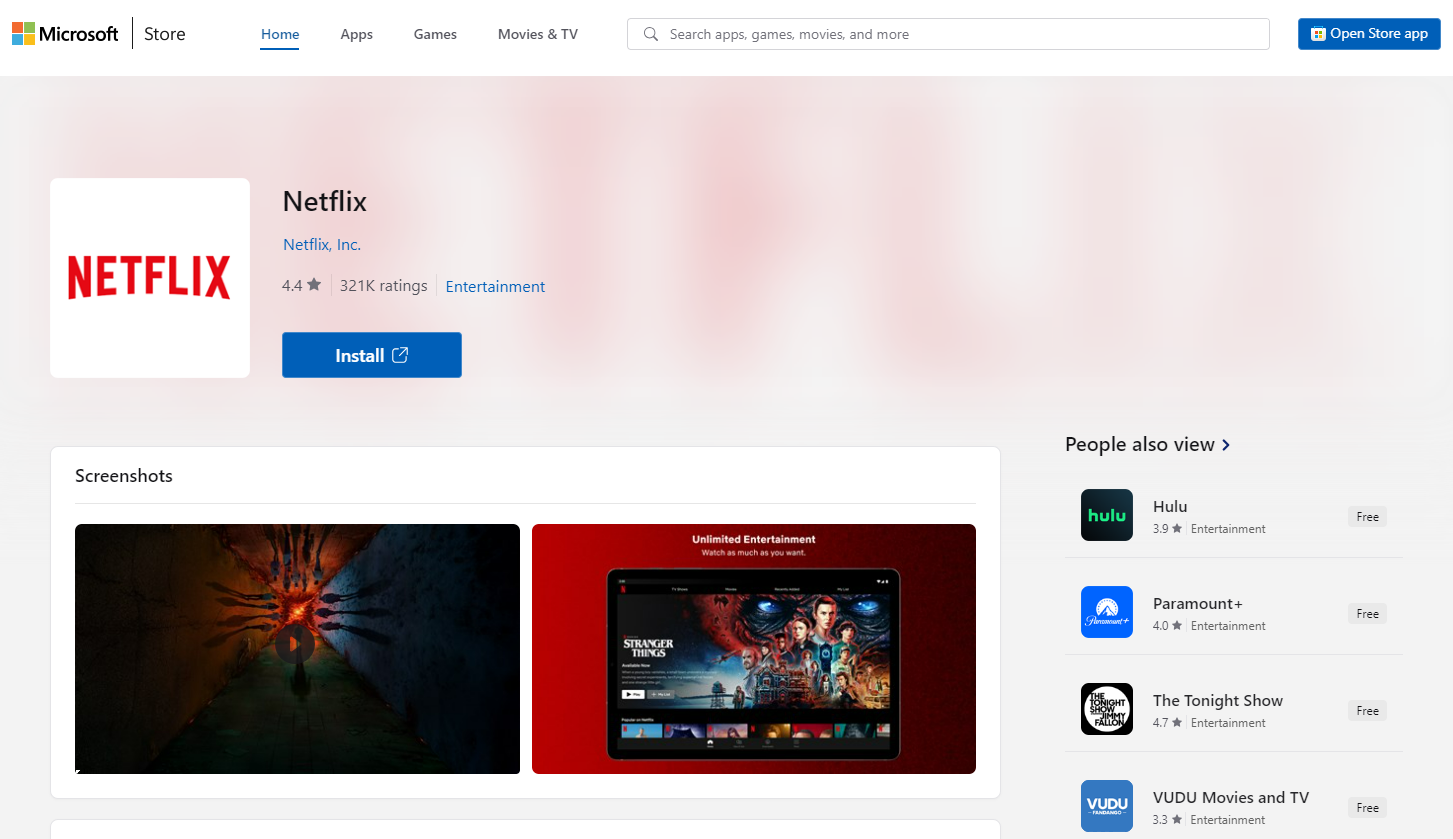Click the Open Store app button
1453x839 pixels.
click(x=1369, y=33)
